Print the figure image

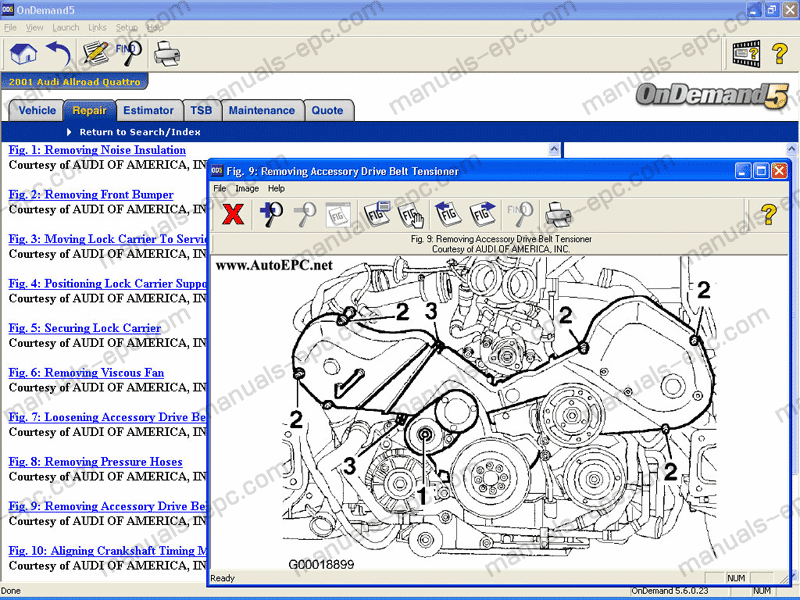coord(558,214)
